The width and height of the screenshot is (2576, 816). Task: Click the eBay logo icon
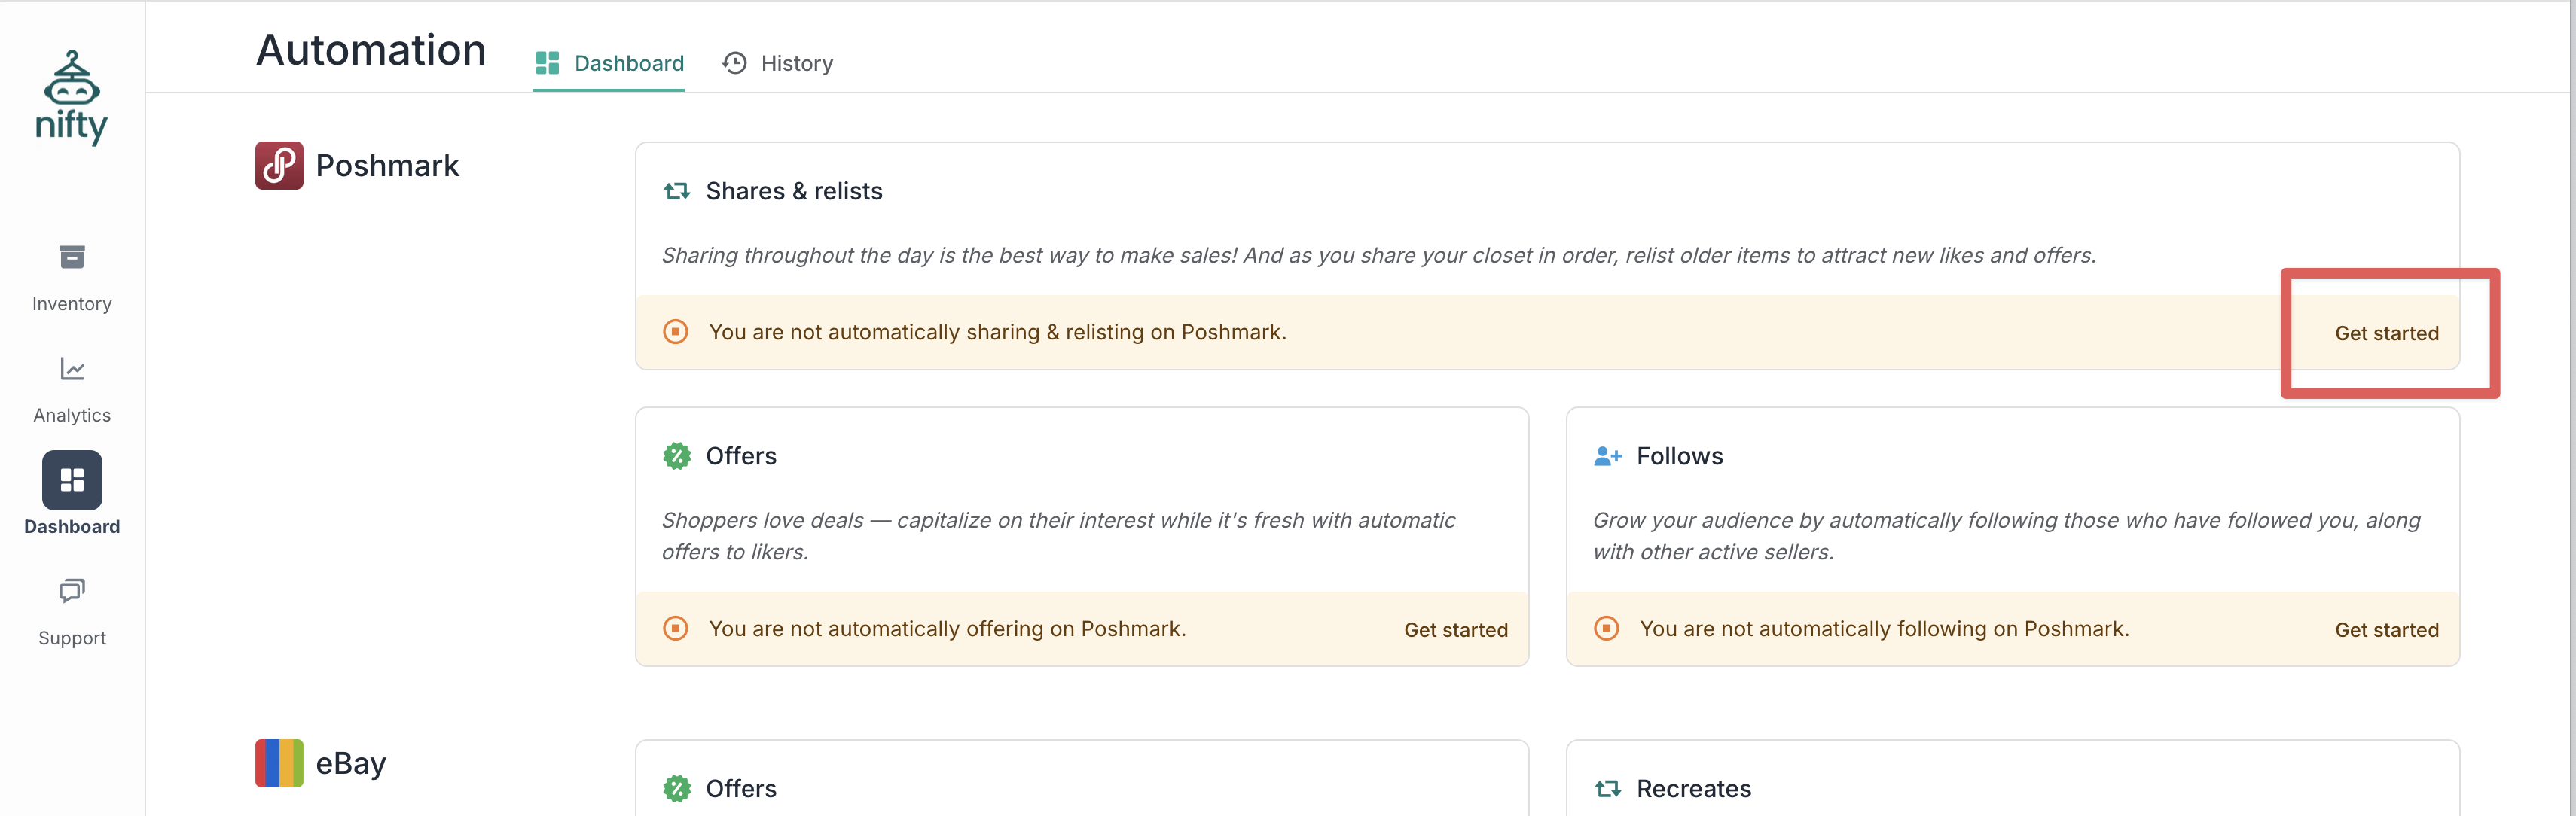[279, 763]
